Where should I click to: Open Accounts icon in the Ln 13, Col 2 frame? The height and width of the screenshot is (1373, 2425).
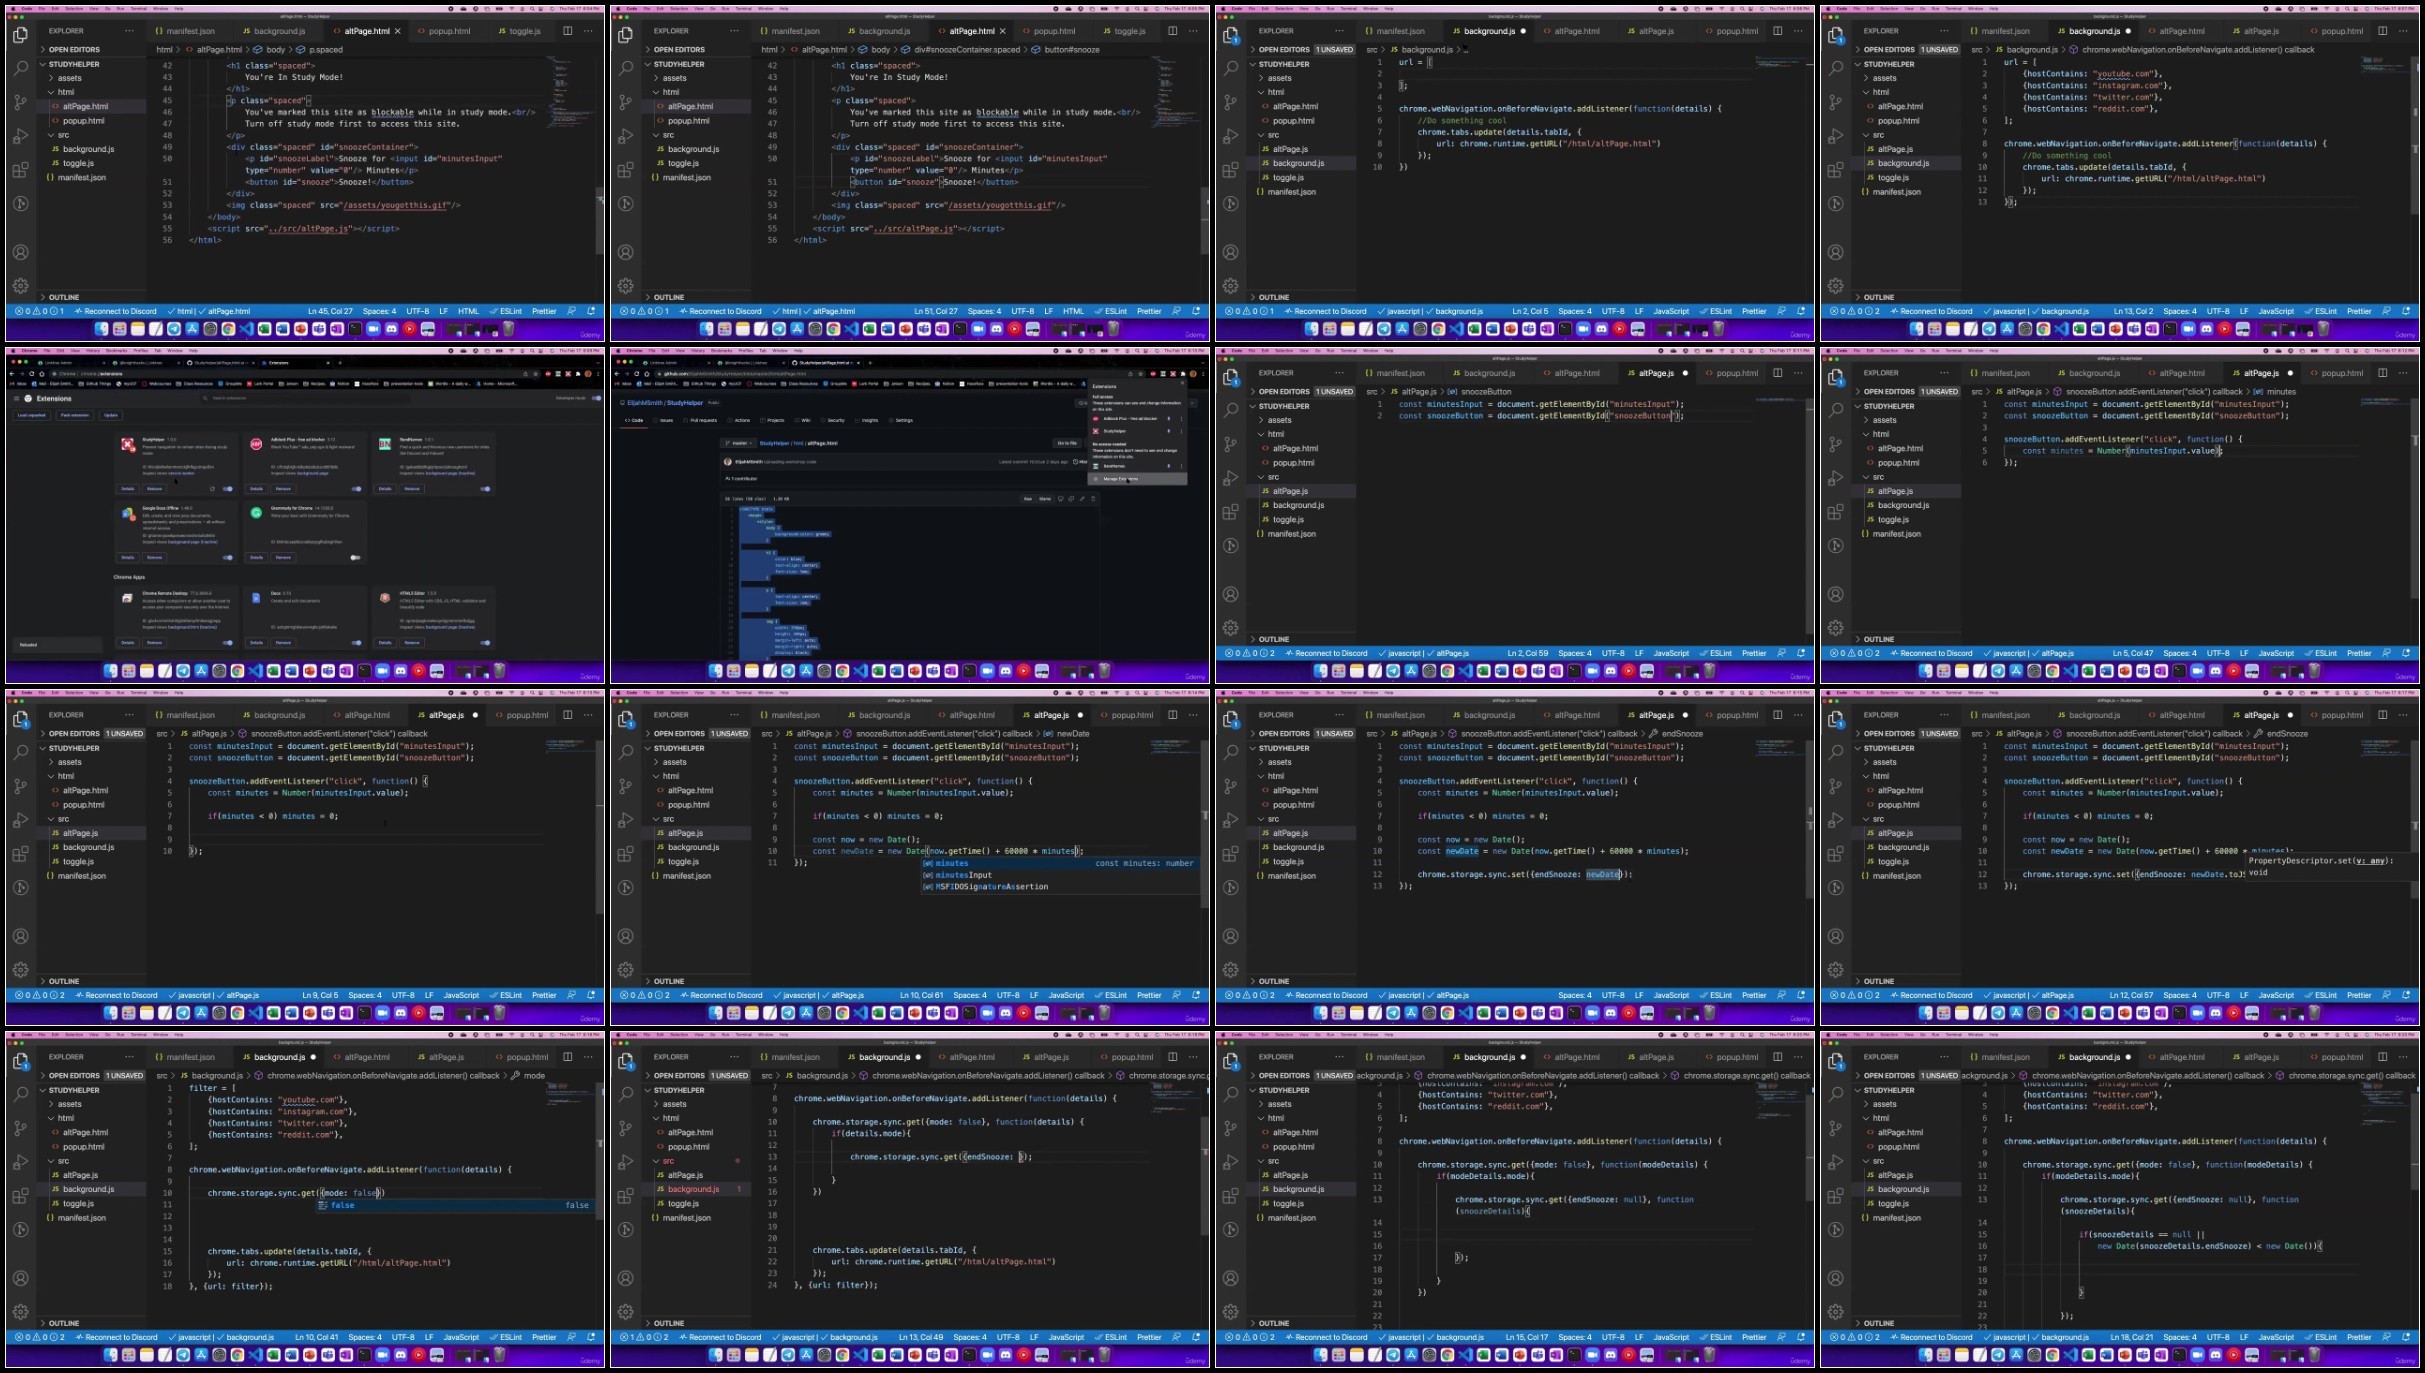click(x=1836, y=252)
